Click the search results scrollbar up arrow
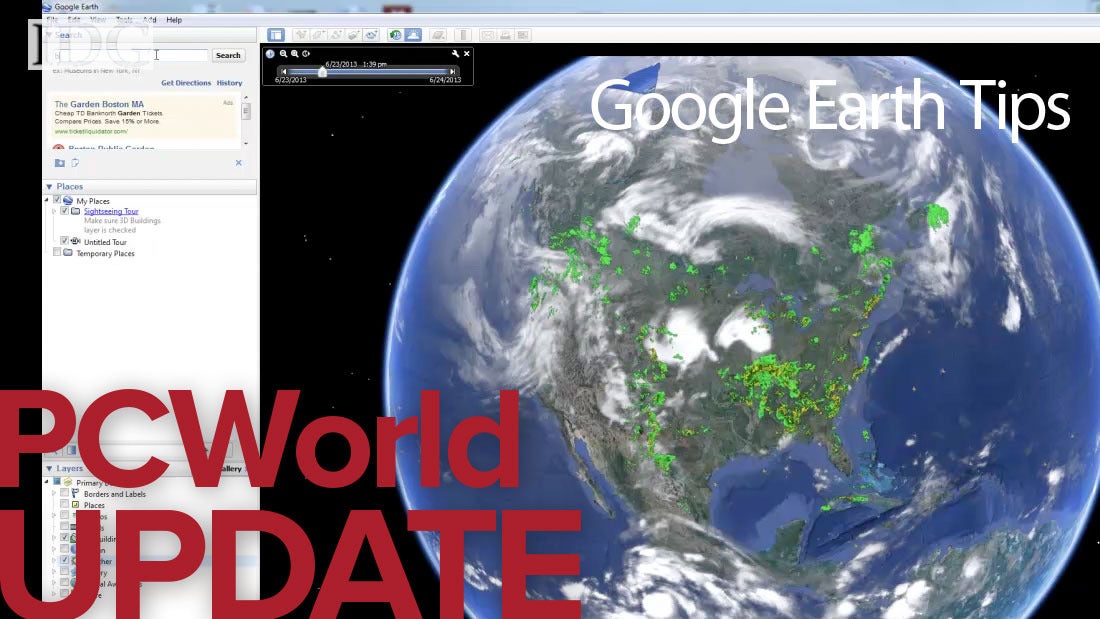Image resolution: width=1100 pixels, height=619 pixels. tap(246, 98)
